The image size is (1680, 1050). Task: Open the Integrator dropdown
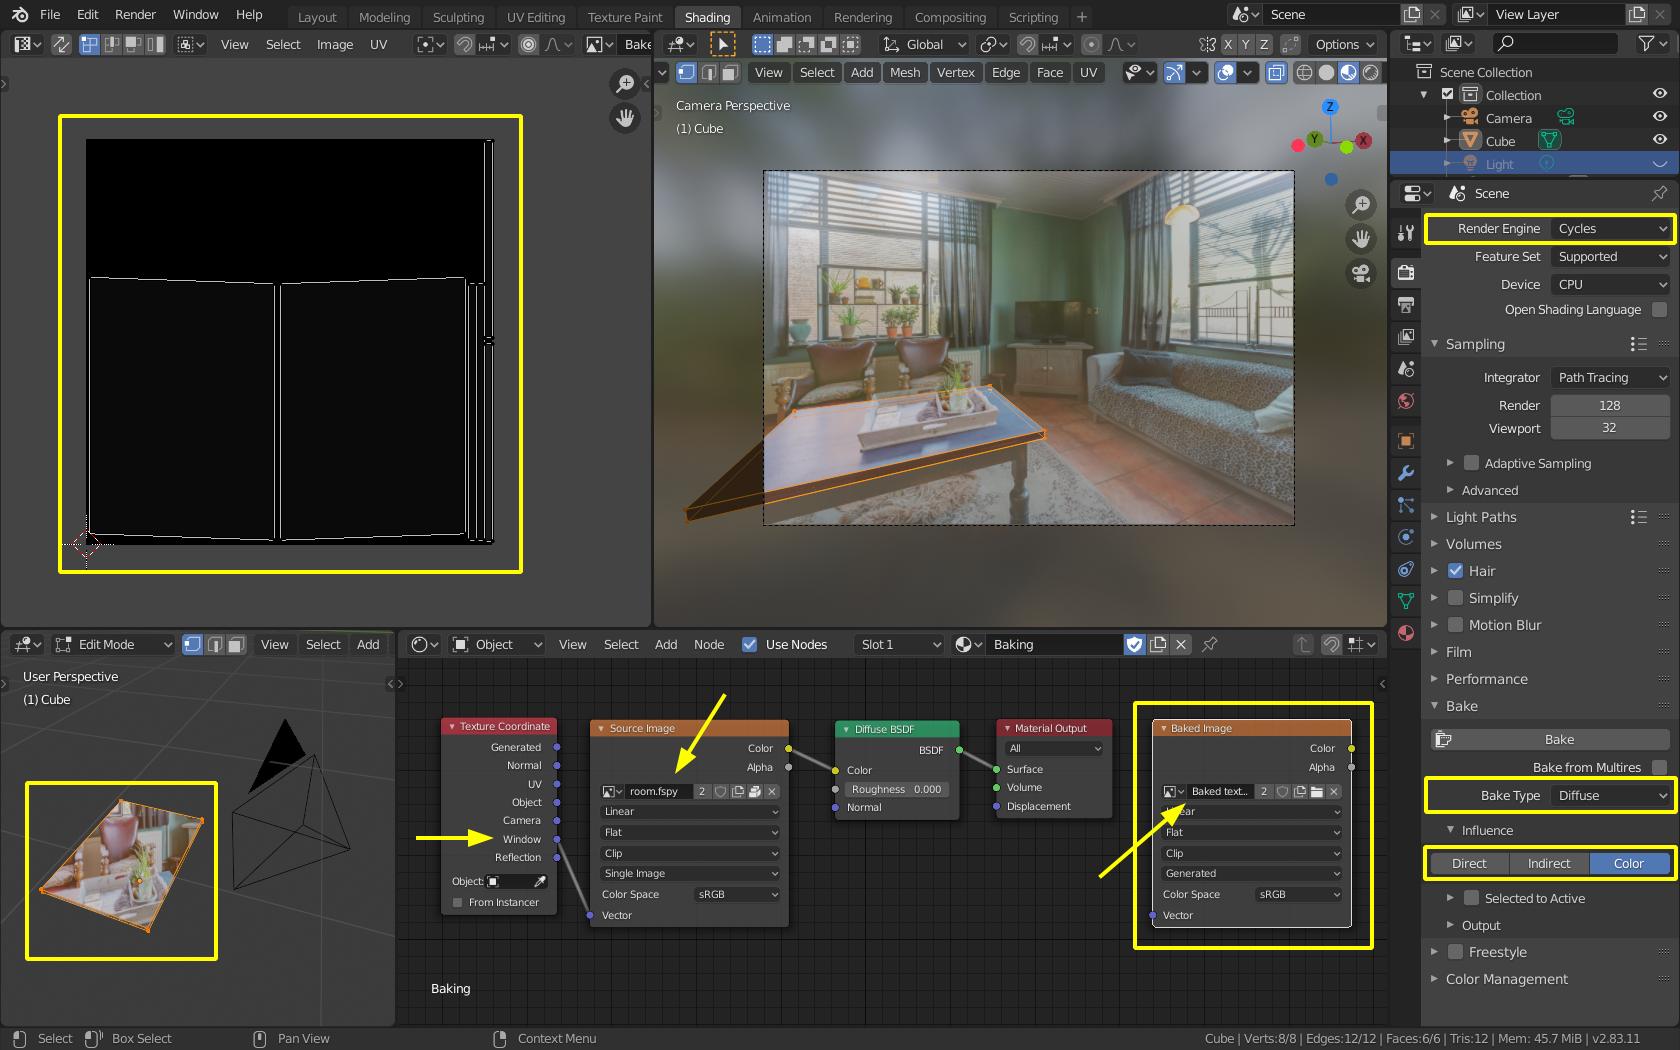tap(1610, 377)
